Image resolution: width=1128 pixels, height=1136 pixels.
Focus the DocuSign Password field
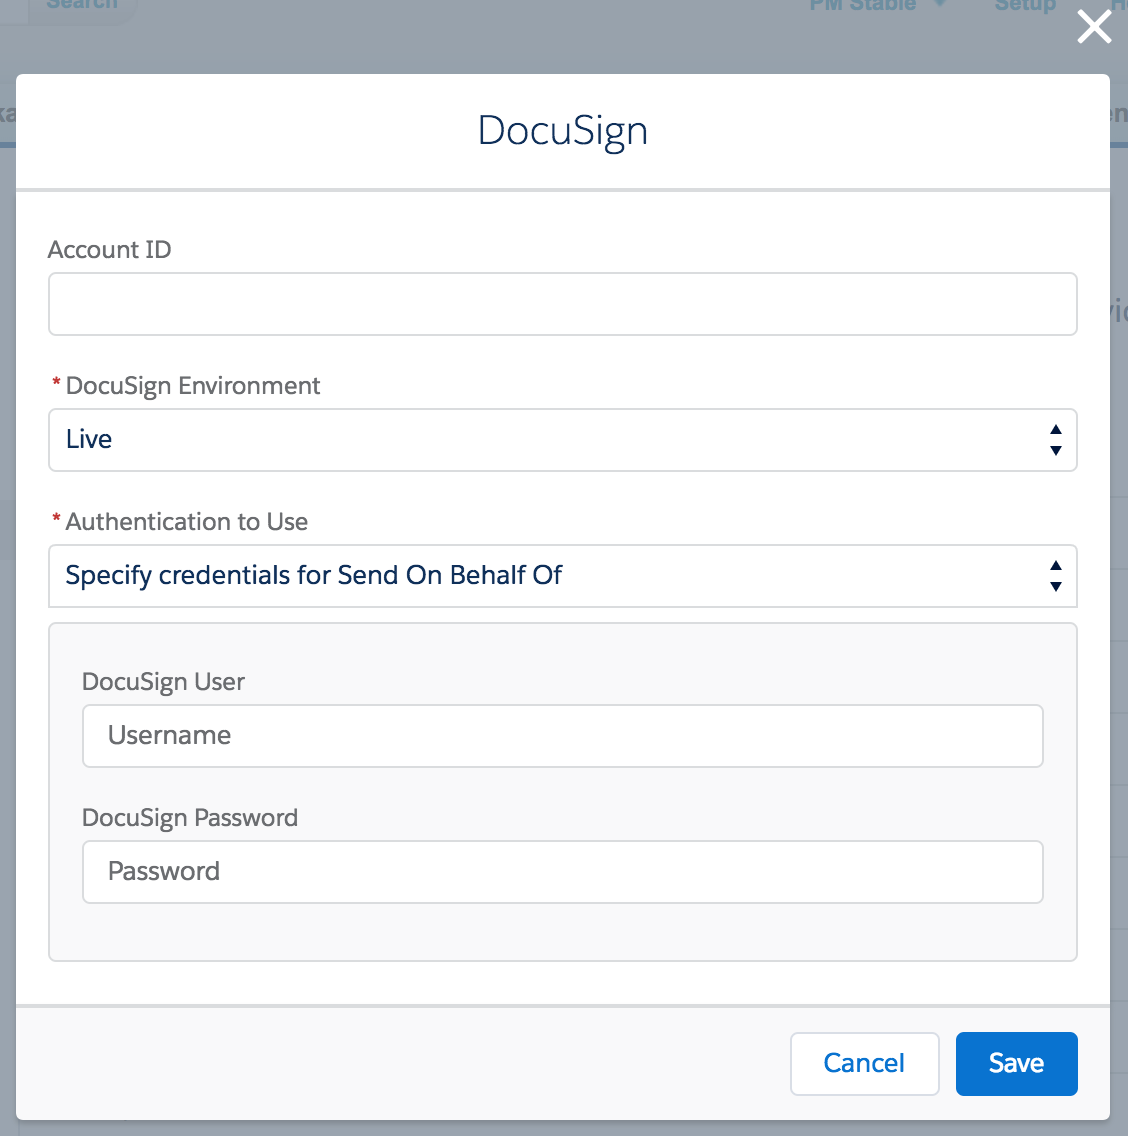tap(562, 872)
